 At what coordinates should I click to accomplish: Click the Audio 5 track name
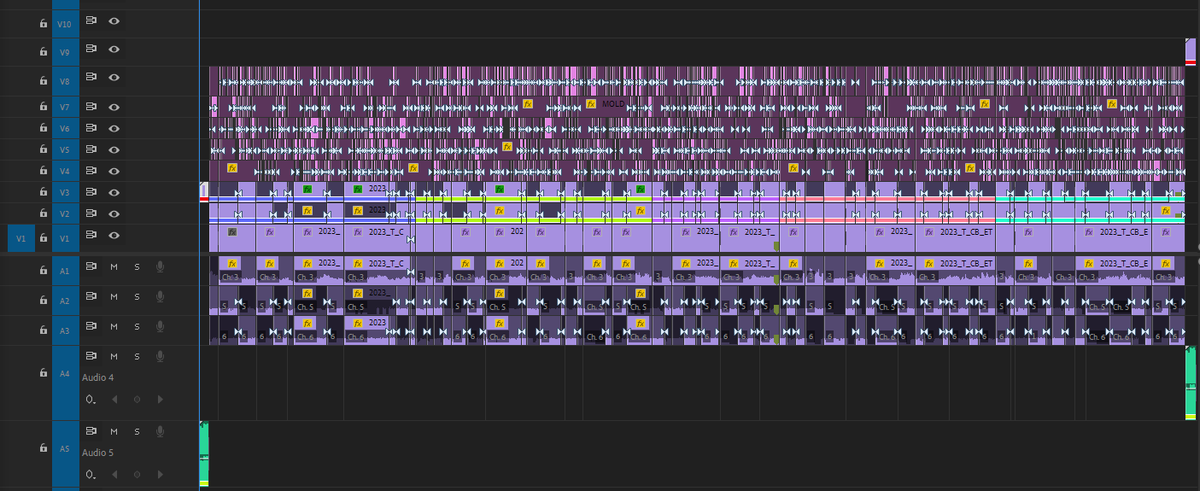click(x=98, y=454)
